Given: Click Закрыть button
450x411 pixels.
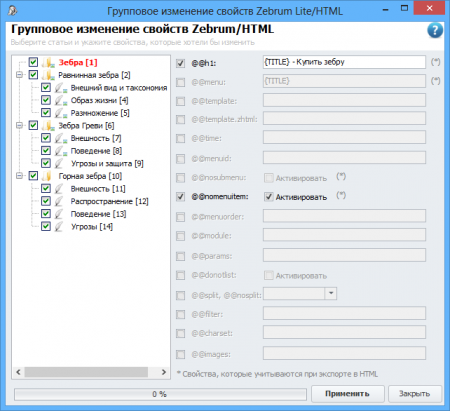Looking at the screenshot, I should 415,394.
